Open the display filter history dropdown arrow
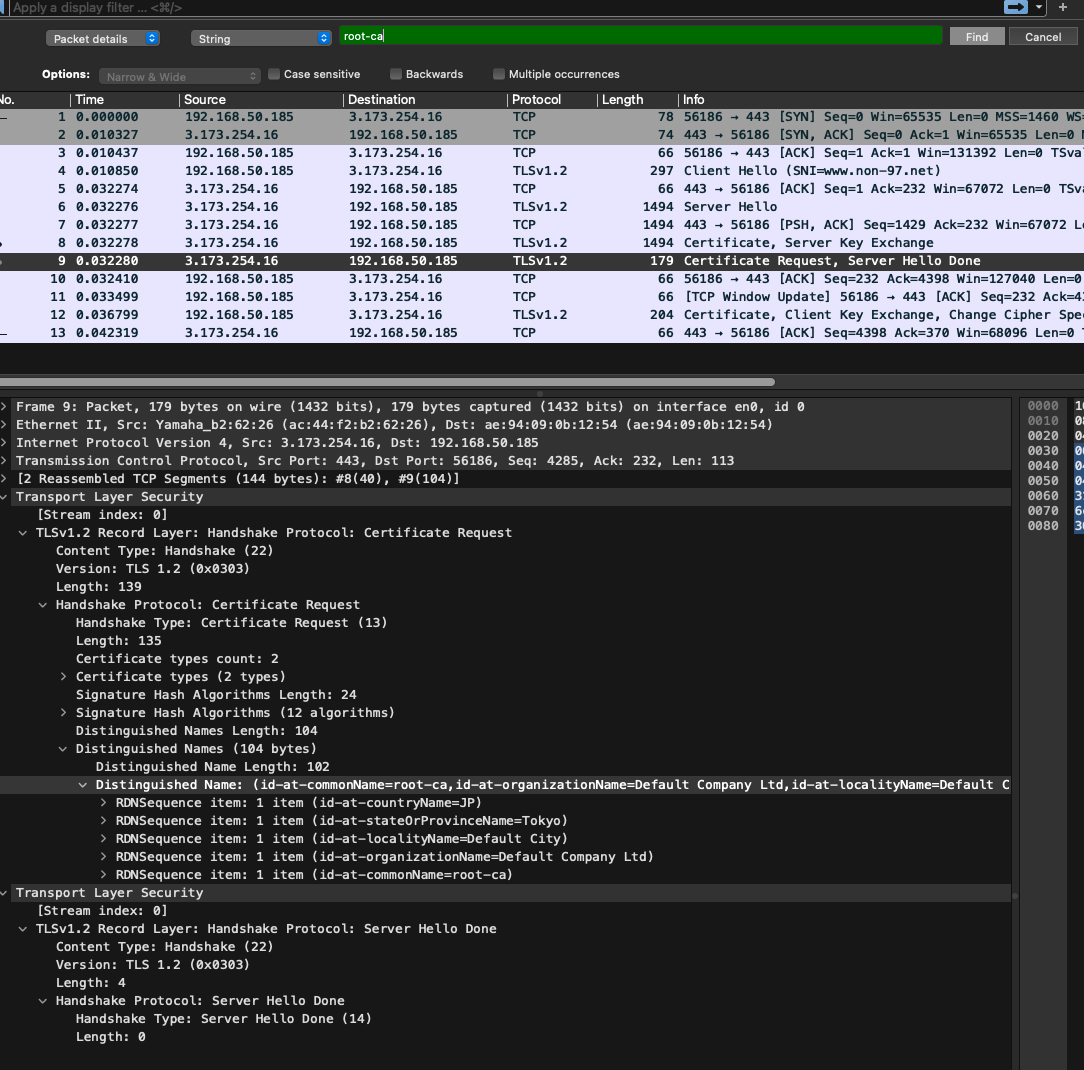The height and width of the screenshot is (1070, 1084). click(x=1039, y=7)
